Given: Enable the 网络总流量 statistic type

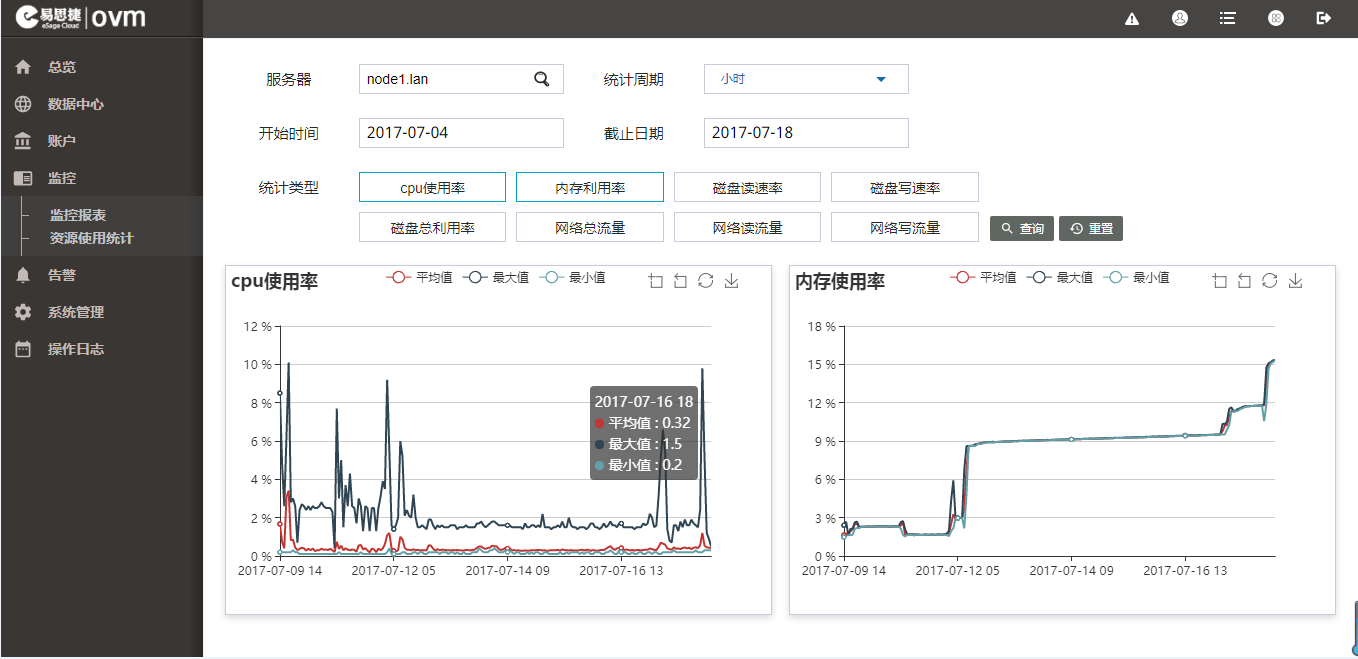Looking at the screenshot, I should coord(590,227).
